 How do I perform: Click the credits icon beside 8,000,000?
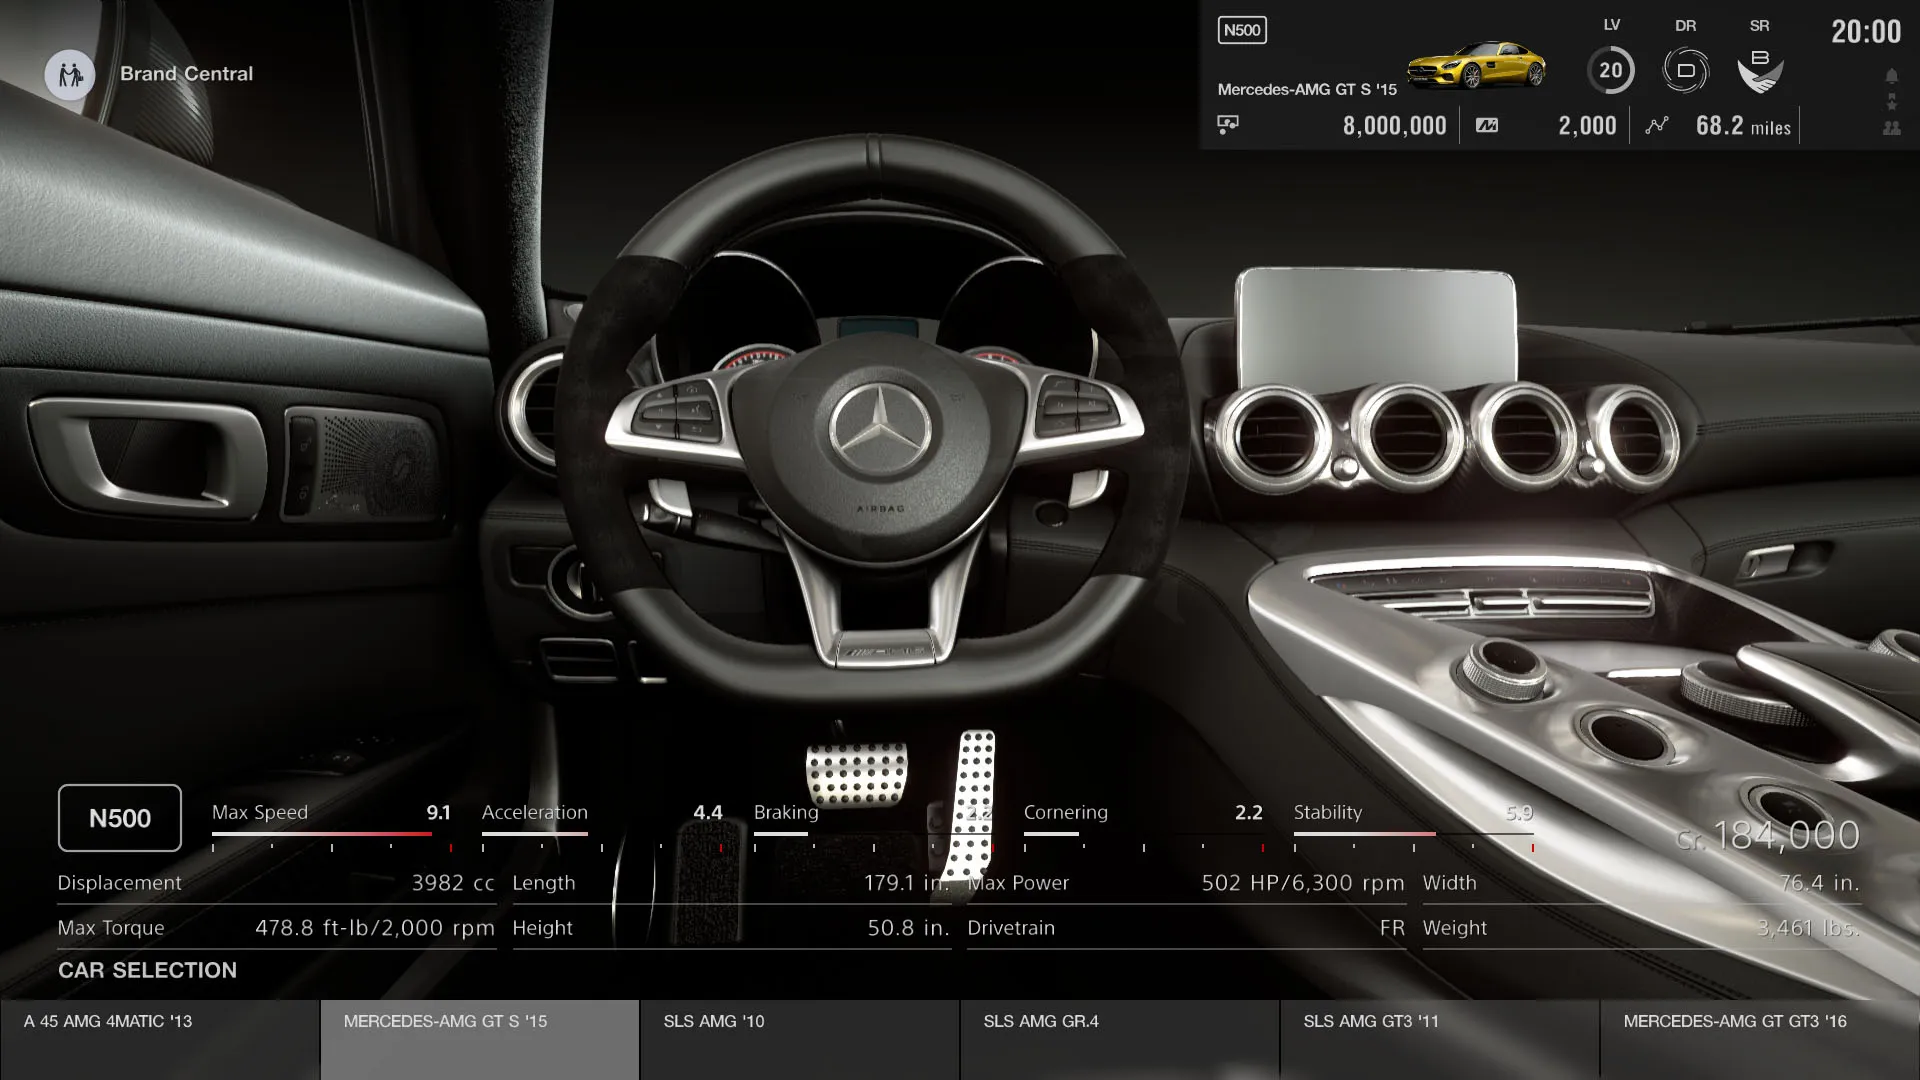(x=1228, y=125)
